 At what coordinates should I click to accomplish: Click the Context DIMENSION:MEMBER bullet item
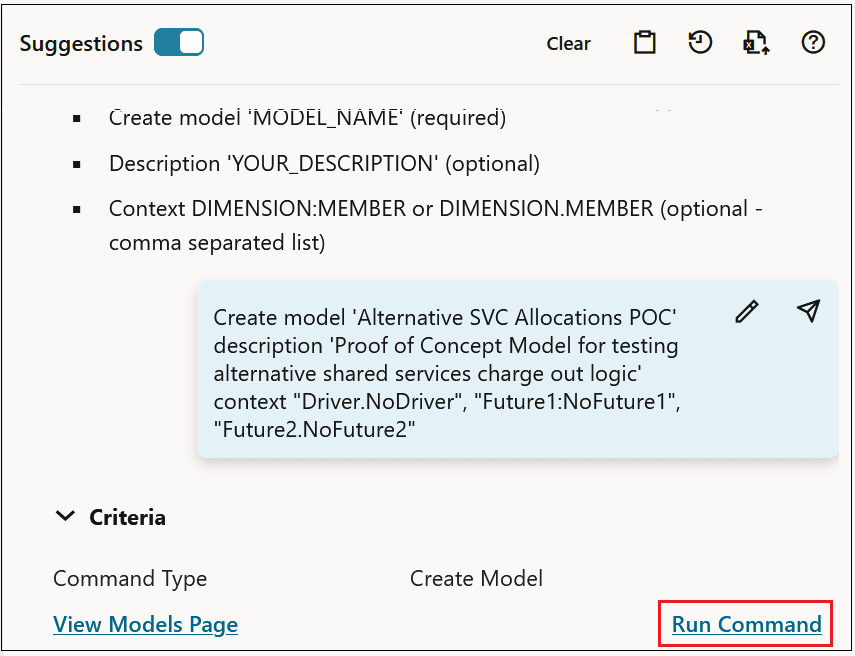click(x=435, y=210)
